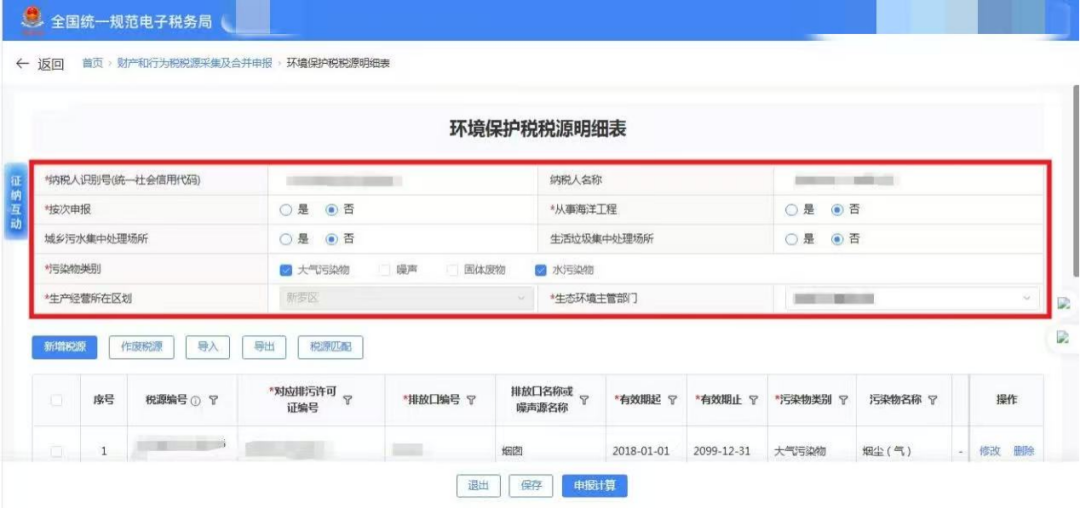
Task: Click the back arrow icon next to 返回
Action: click(22, 64)
